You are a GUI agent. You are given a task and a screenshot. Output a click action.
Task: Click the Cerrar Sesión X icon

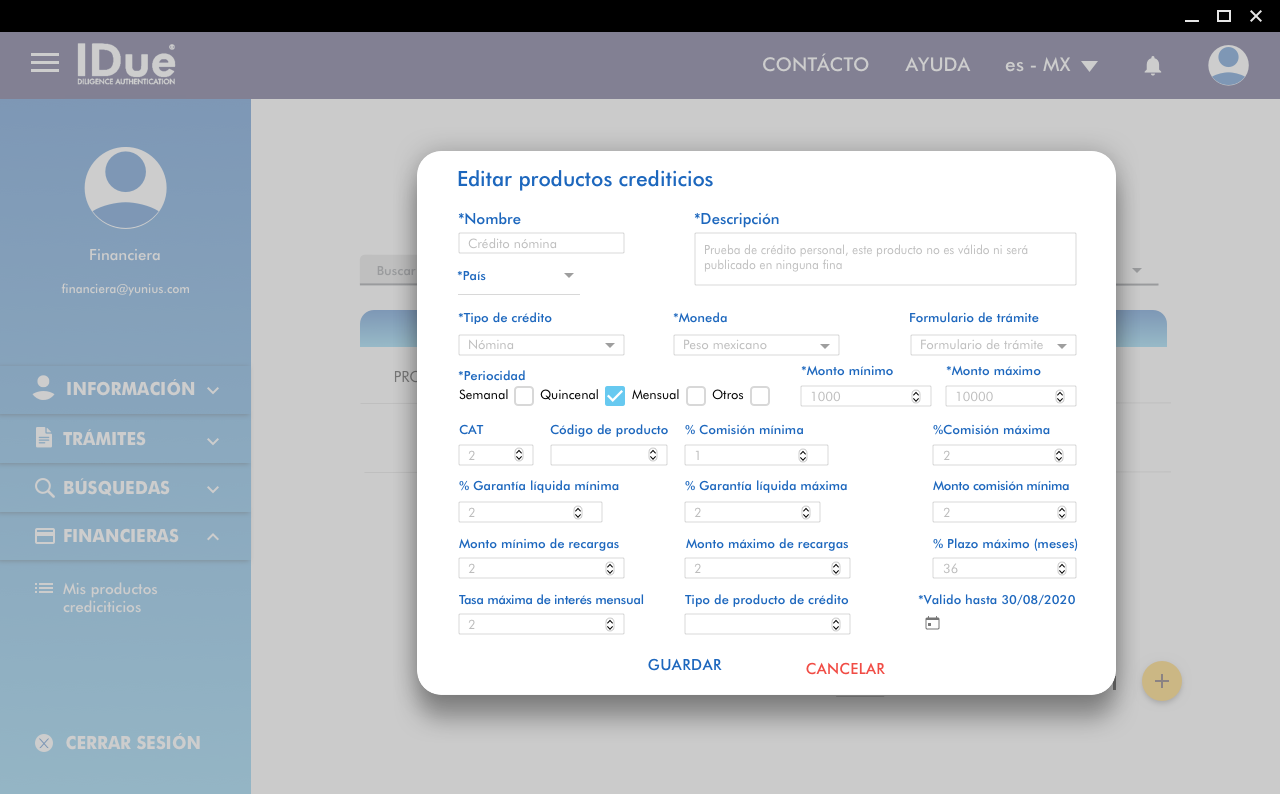pos(44,743)
